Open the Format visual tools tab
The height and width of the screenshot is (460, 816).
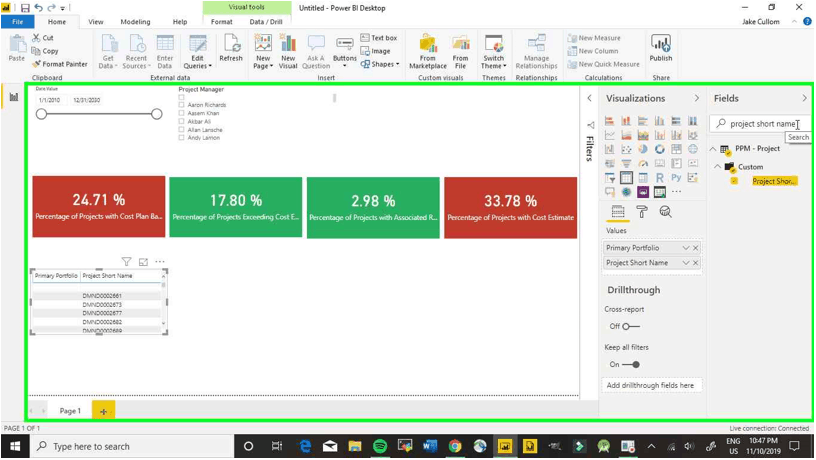point(222,22)
